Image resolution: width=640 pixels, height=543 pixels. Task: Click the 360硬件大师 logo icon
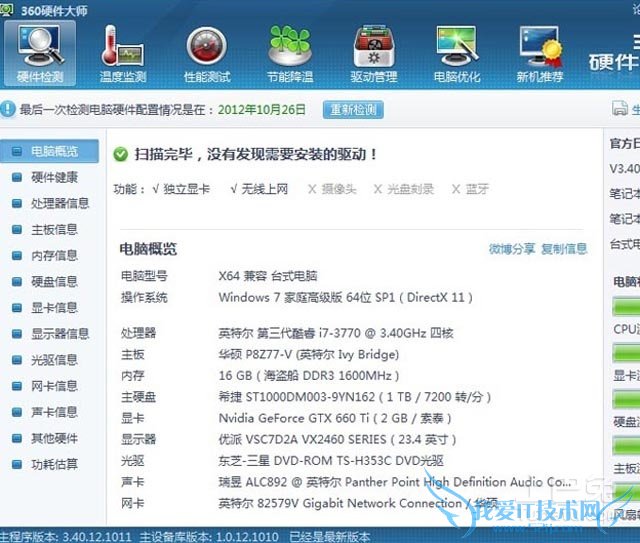(7, 10)
